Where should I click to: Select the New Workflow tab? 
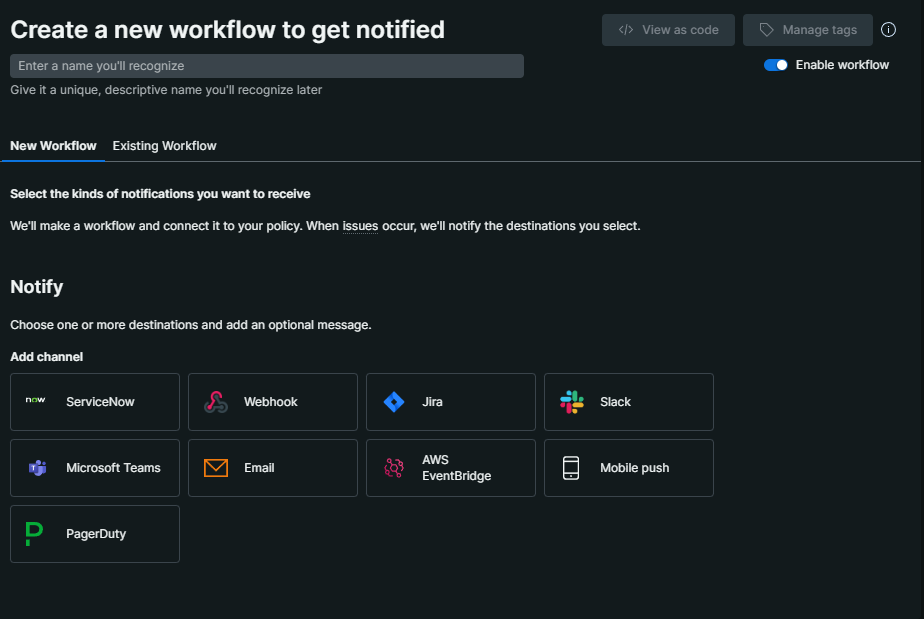[53, 146]
